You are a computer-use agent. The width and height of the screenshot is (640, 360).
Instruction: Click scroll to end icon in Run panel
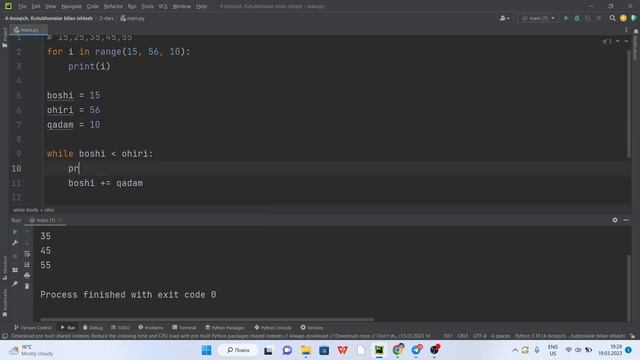coord(27,264)
